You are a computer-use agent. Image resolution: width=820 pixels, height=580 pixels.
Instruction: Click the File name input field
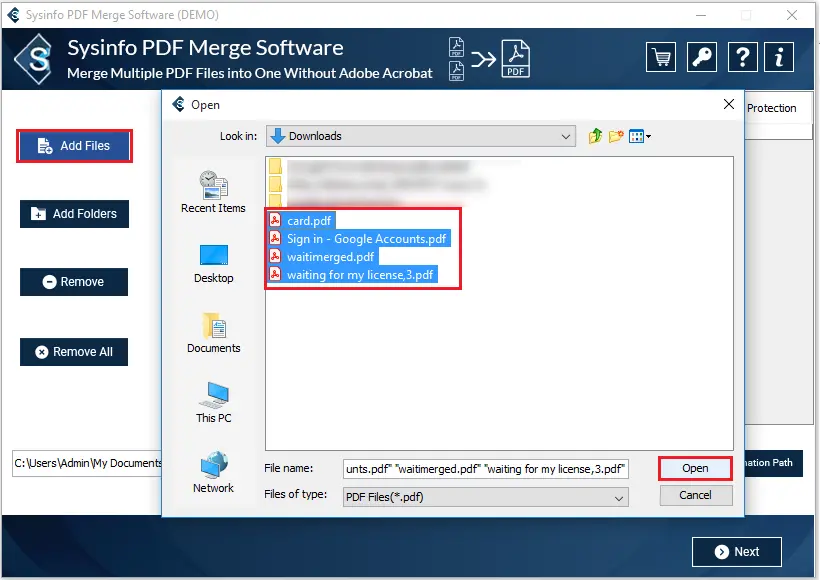(x=486, y=469)
